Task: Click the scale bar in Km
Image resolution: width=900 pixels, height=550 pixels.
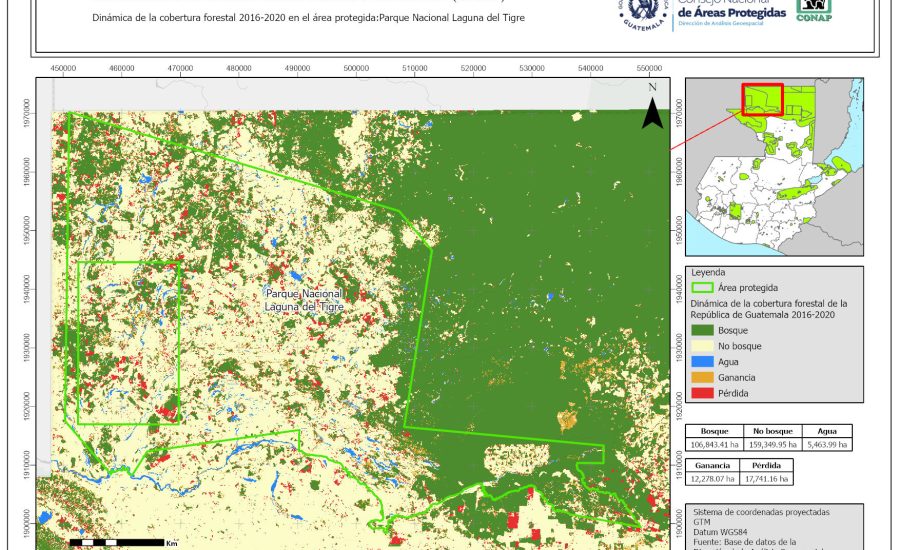Action: [x=110, y=541]
